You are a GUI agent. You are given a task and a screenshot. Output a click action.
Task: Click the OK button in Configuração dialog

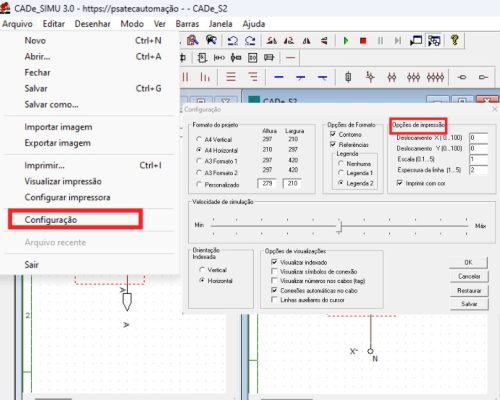coord(468,262)
